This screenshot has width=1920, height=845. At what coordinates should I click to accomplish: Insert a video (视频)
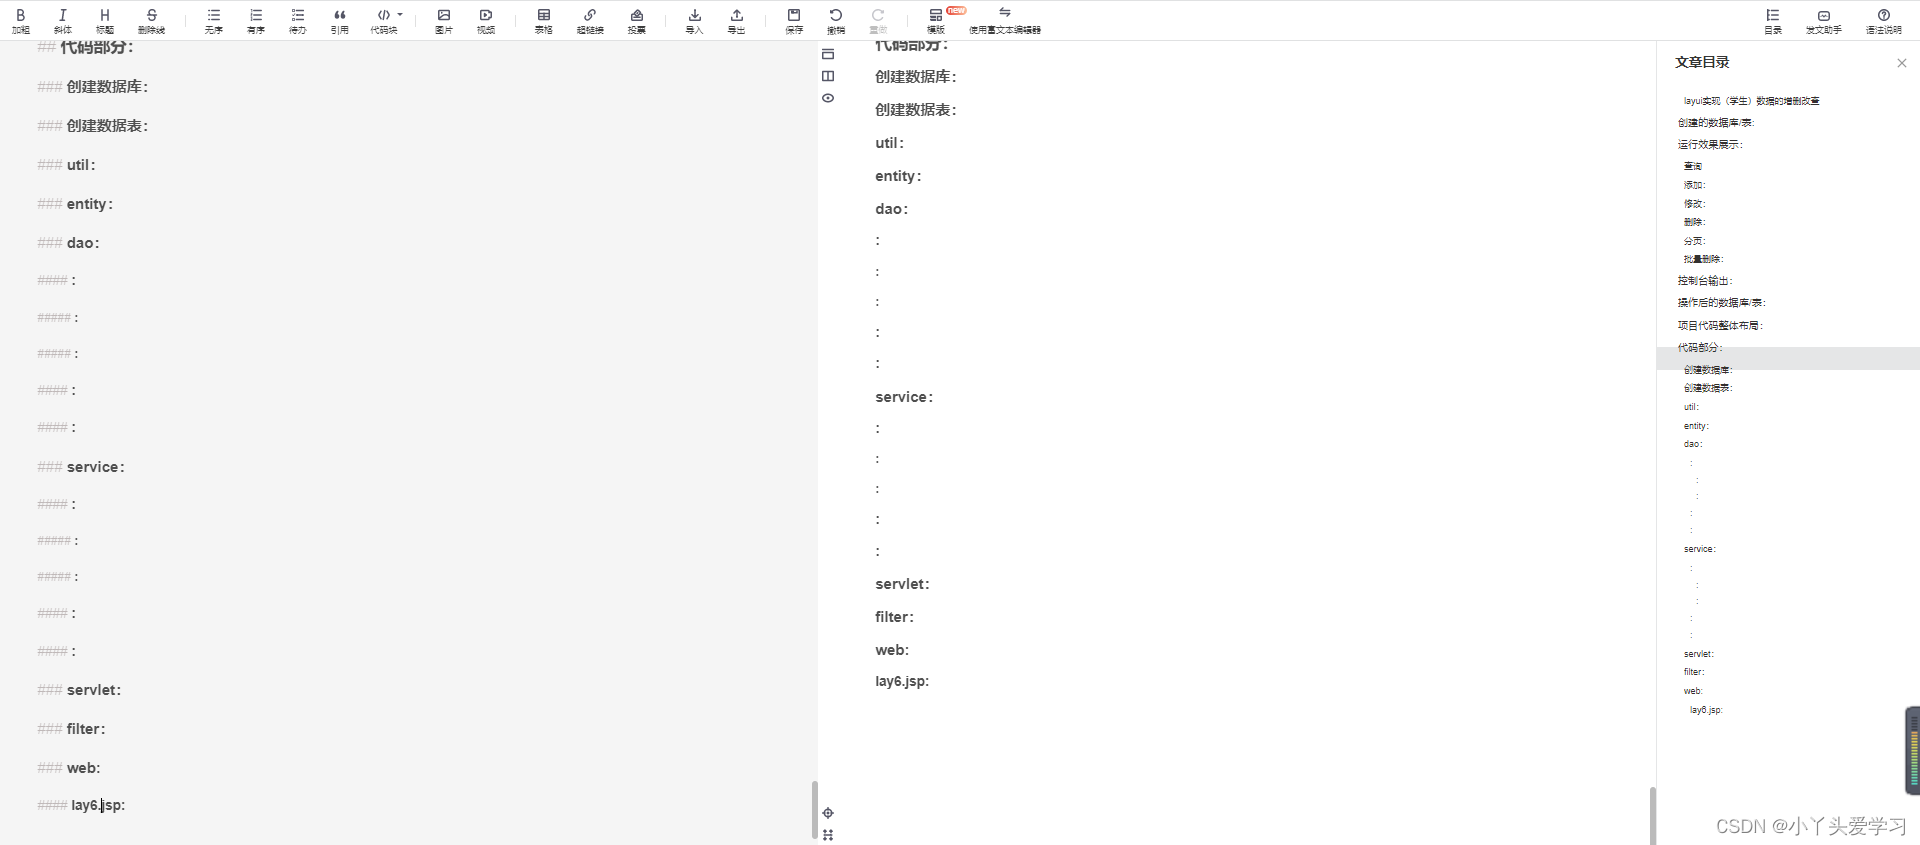coord(486,21)
